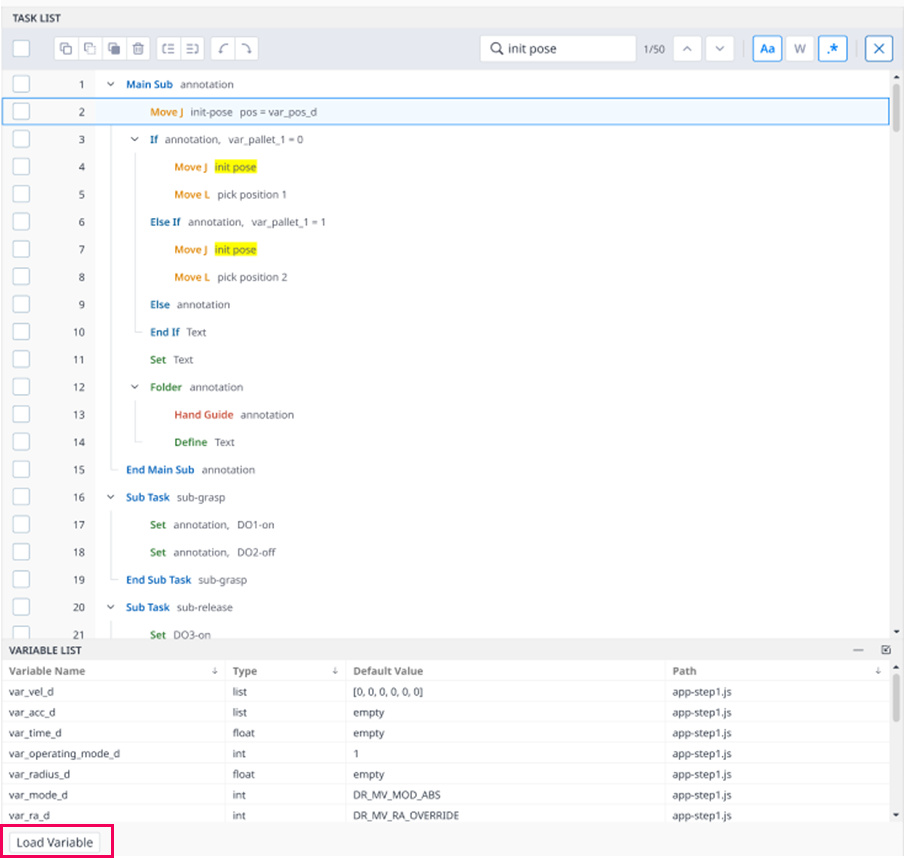Click the Undo arrow icon
The image size is (904, 858).
(x=223, y=48)
